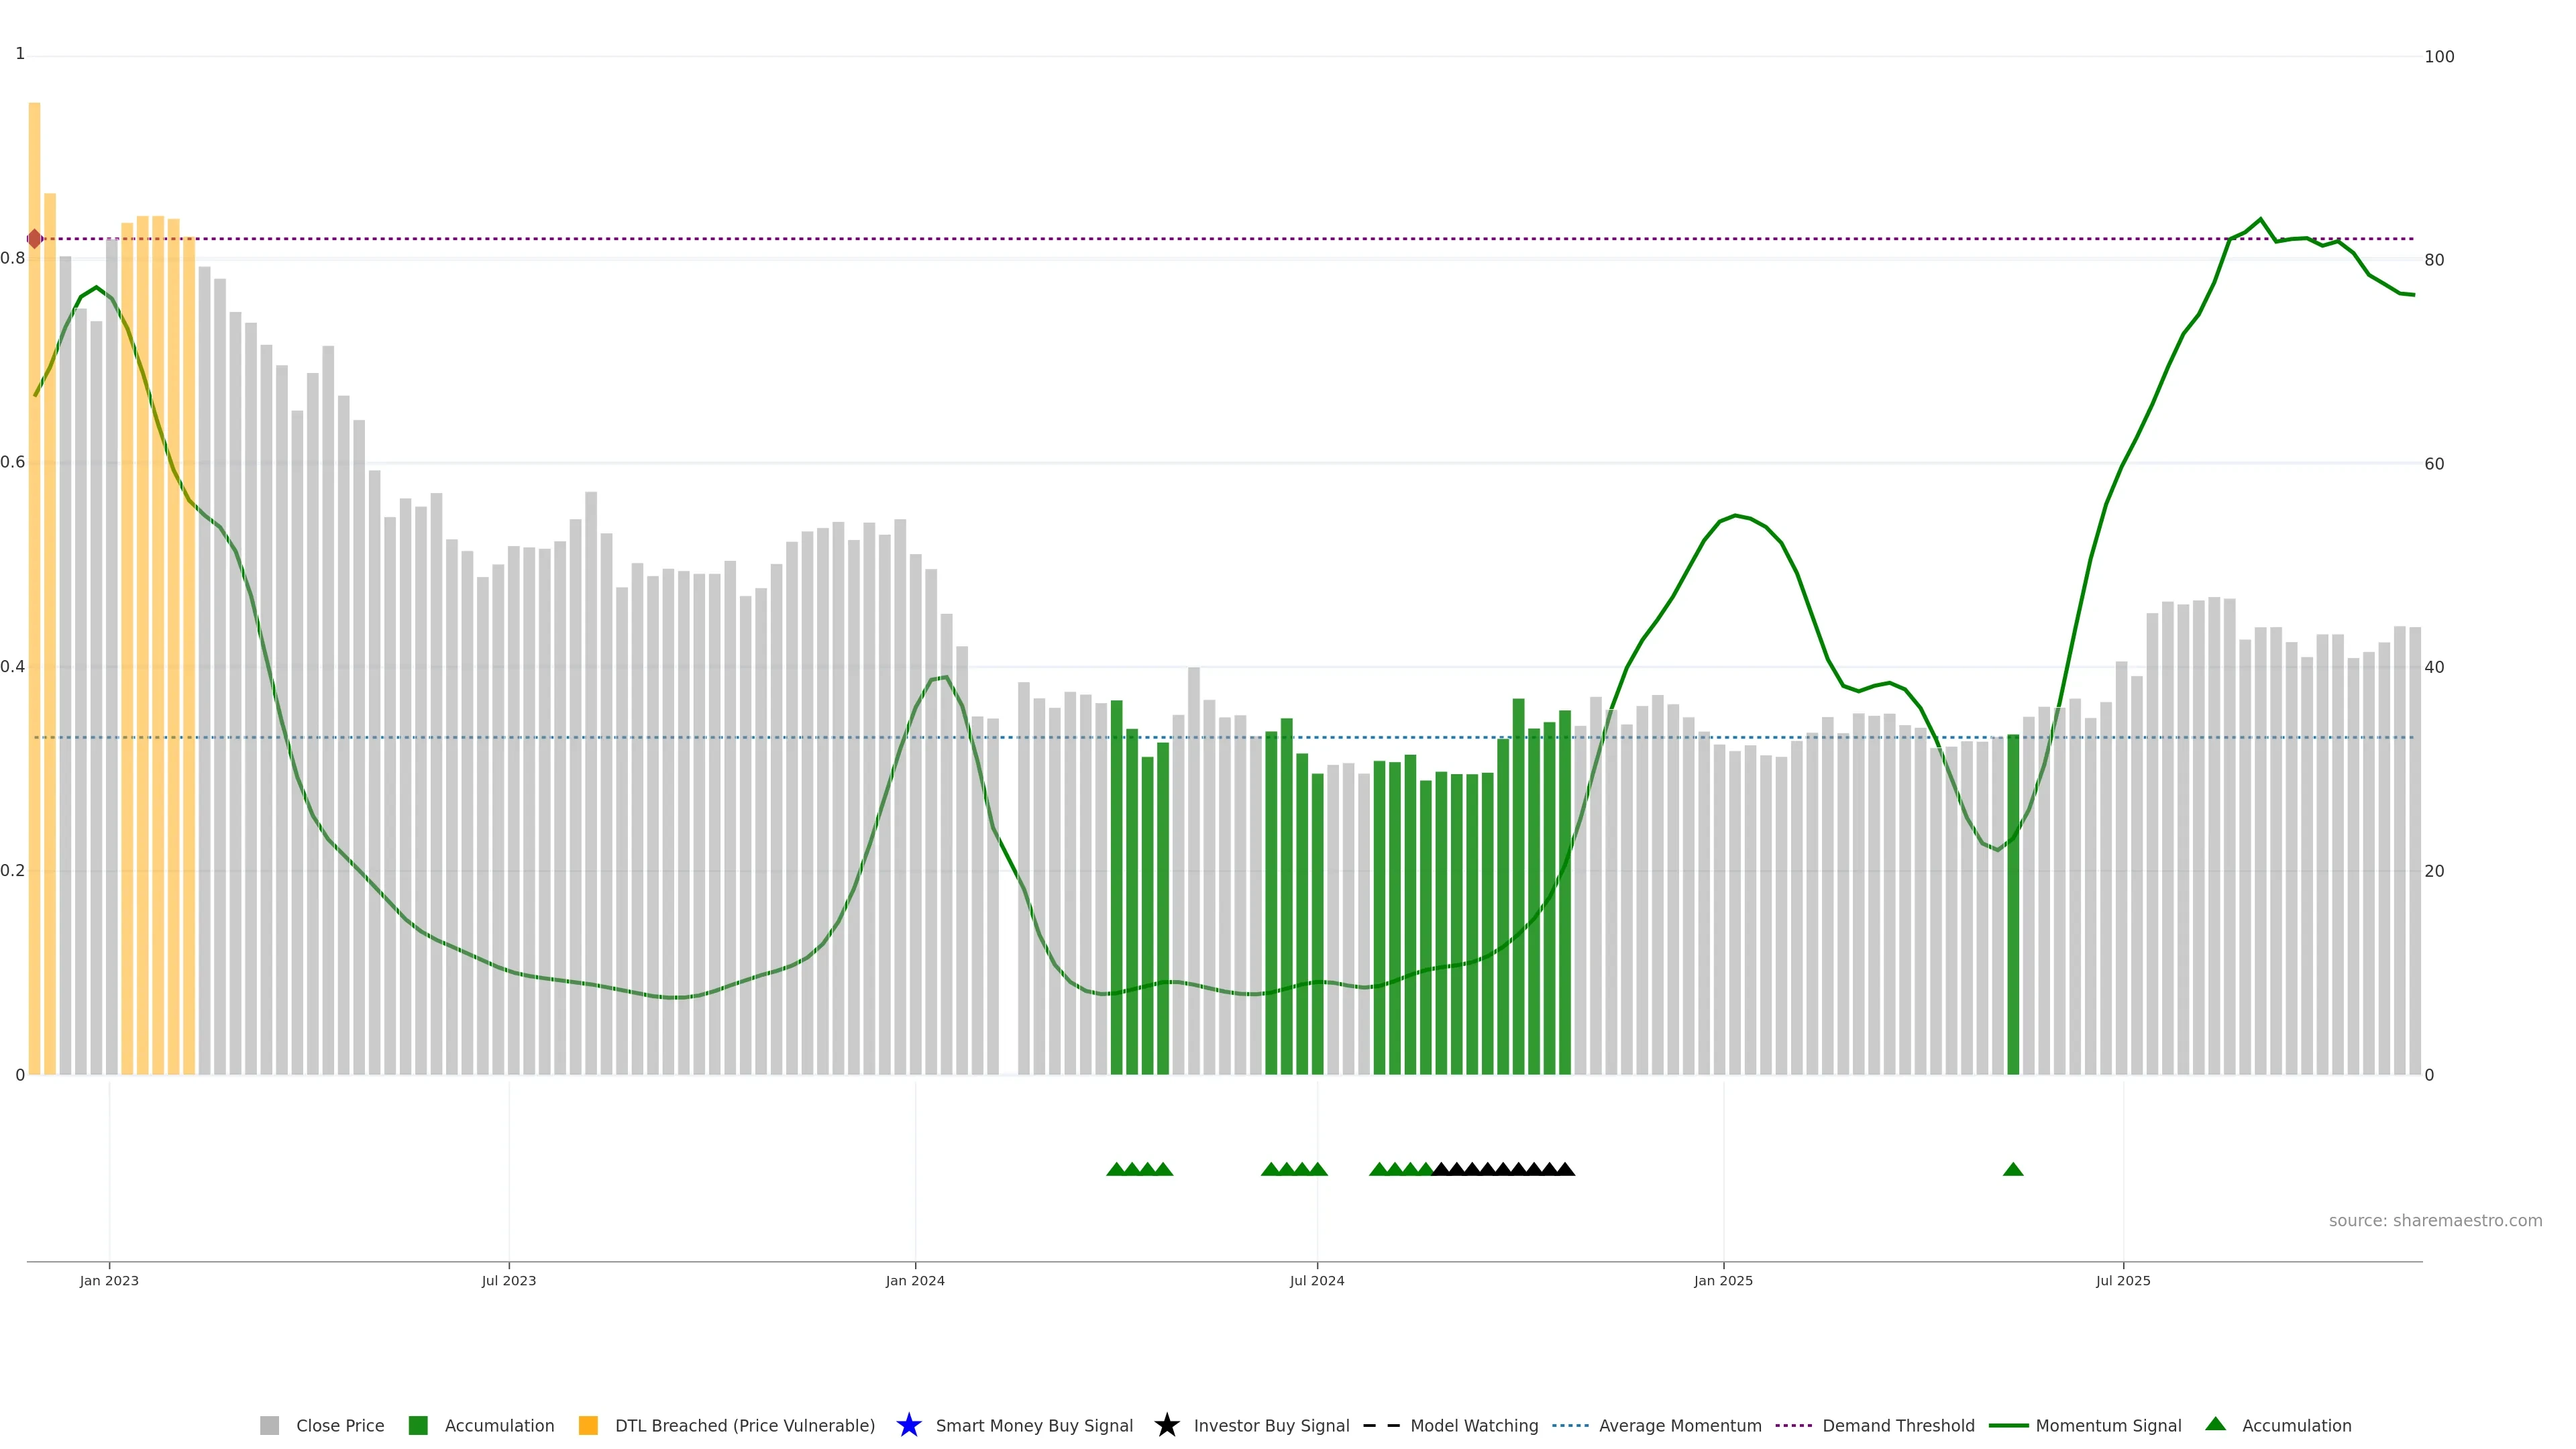Click the Jul 2025 axis label
The height and width of the screenshot is (1449, 2576).
[x=2122, y=1281]
